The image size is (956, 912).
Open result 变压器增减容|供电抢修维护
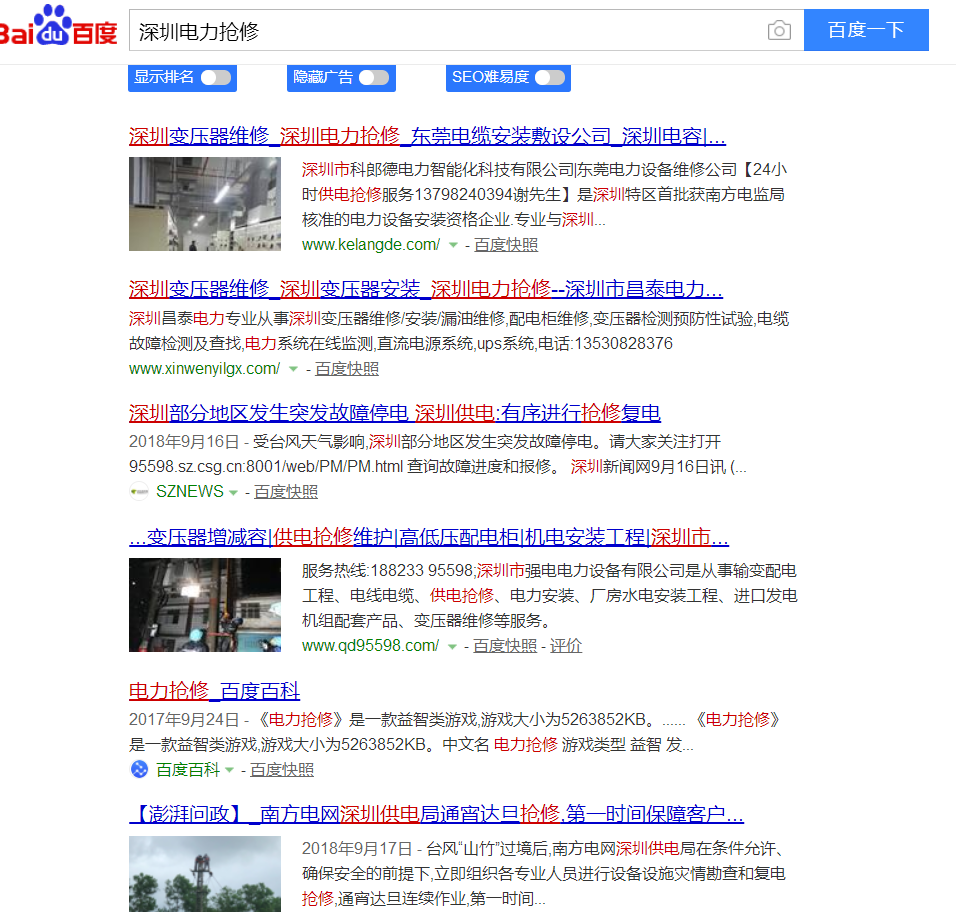[x=429, y=537]
